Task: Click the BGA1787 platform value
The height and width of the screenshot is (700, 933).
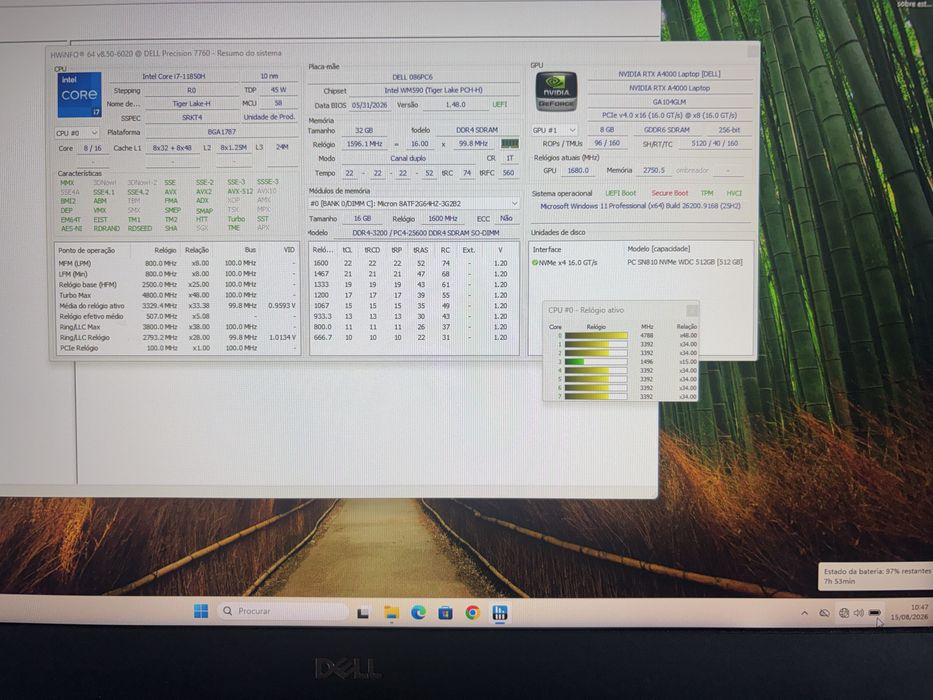Action: (x=222, y=132)
